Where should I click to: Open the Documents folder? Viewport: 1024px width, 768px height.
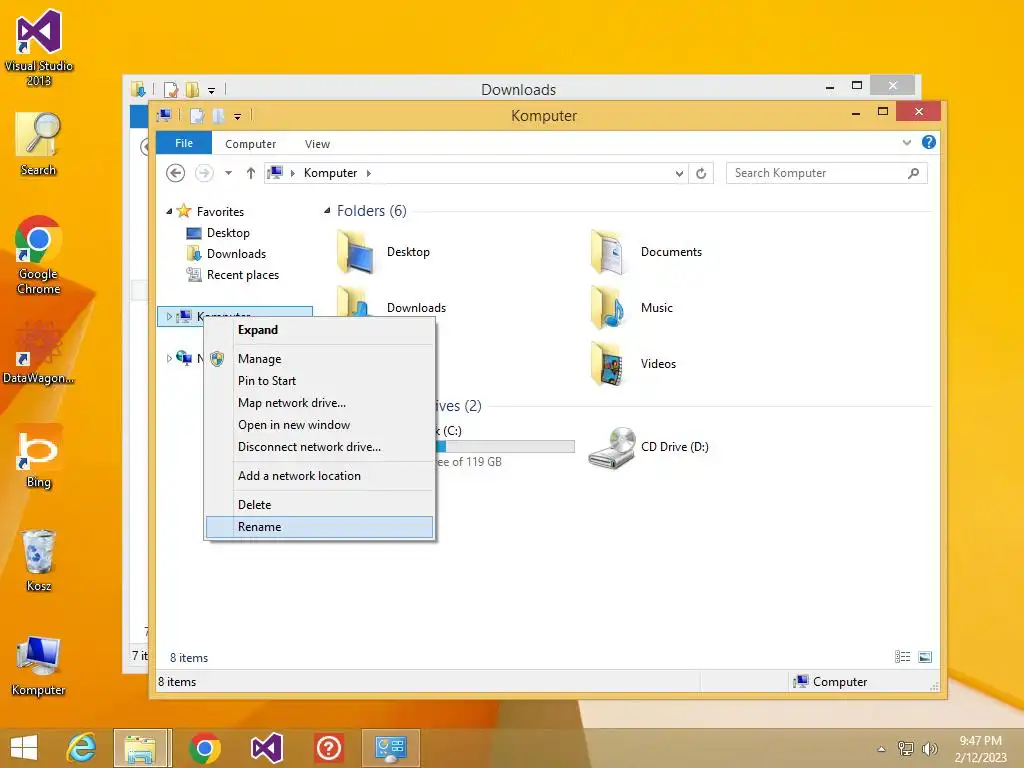click(647, 252)
